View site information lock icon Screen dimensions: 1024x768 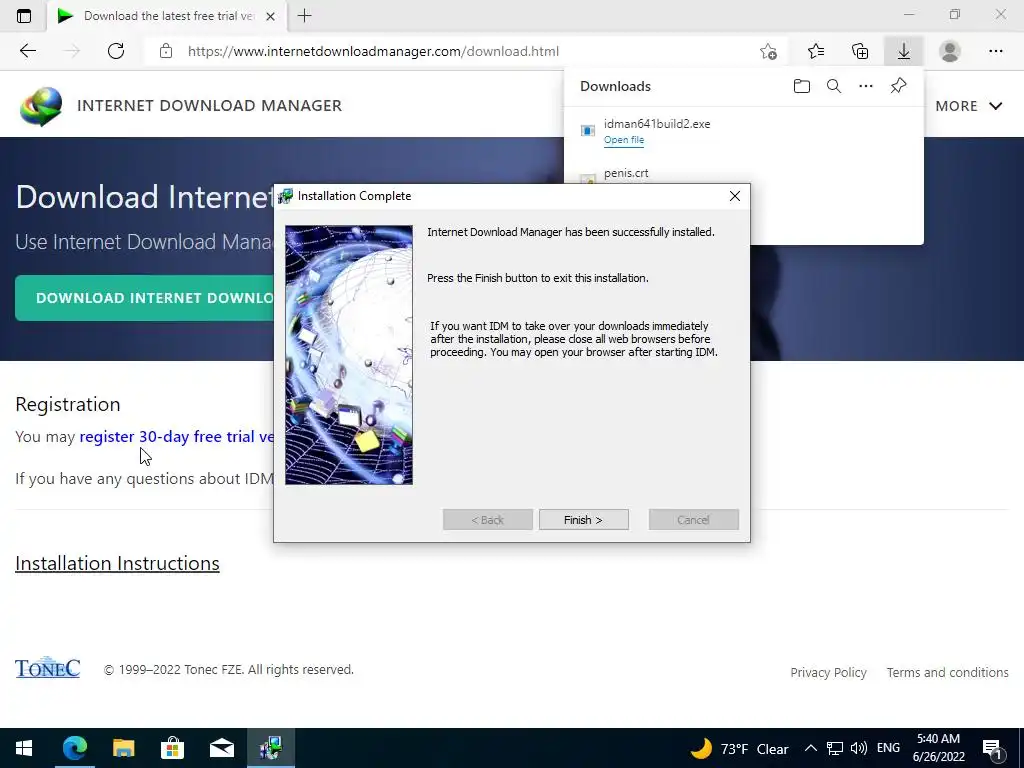tap(166, 52)
